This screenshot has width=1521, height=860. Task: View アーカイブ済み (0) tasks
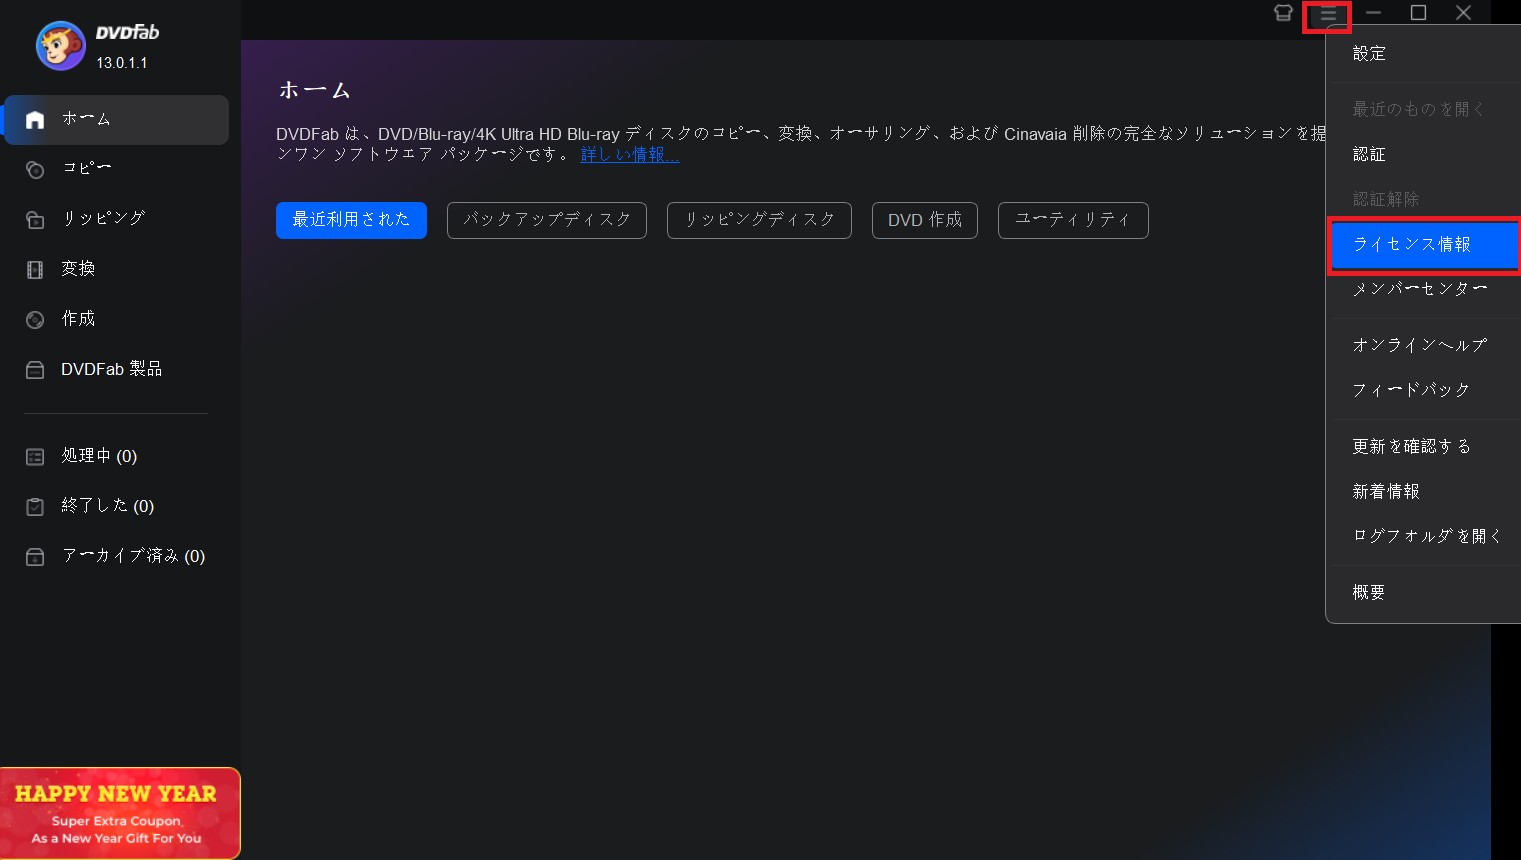116,557
